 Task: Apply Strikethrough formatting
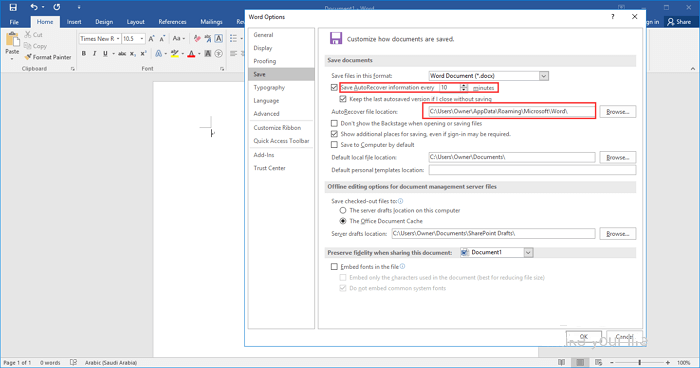122,54
